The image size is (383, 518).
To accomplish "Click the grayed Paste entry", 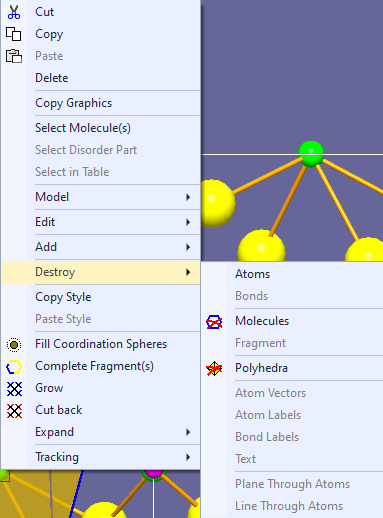I will 101,56.
